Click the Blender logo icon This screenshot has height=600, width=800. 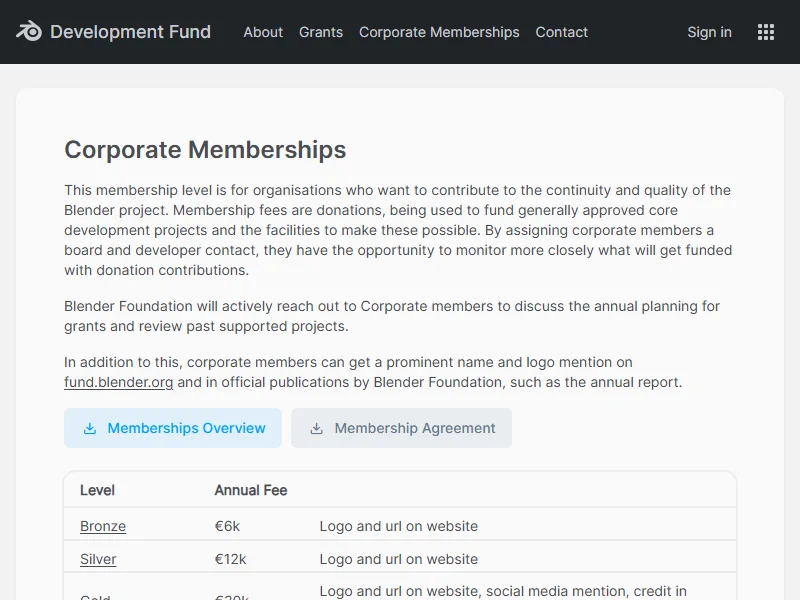click(29, 32)
